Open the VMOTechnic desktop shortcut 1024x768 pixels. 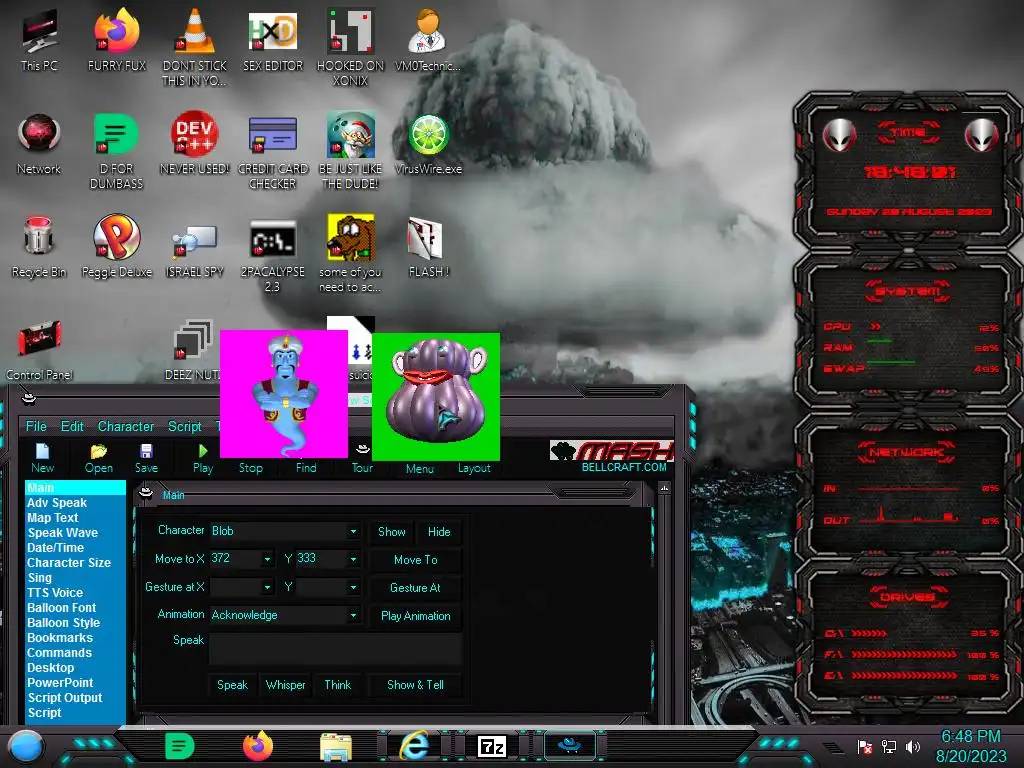pos(428,40)
